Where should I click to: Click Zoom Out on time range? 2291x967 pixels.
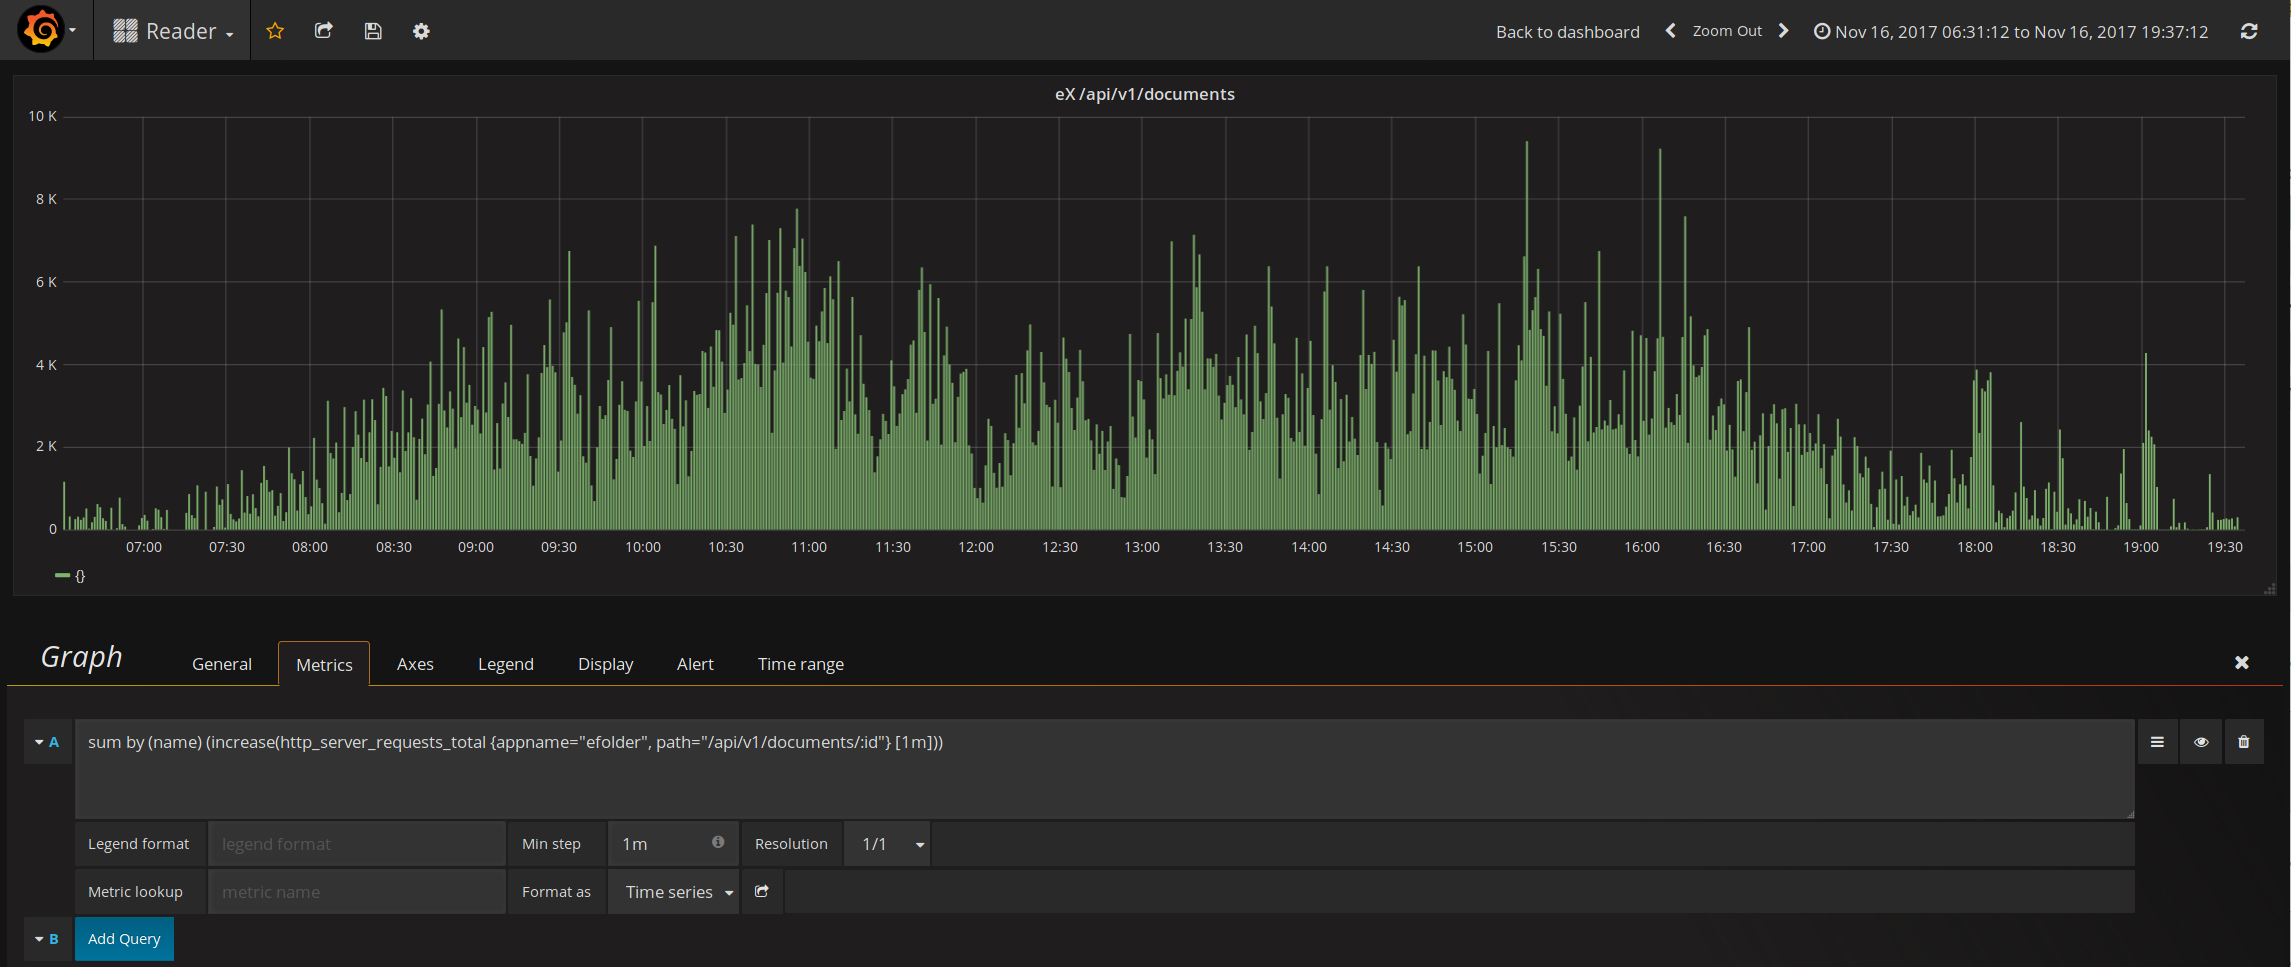(x=1727, y=31)
